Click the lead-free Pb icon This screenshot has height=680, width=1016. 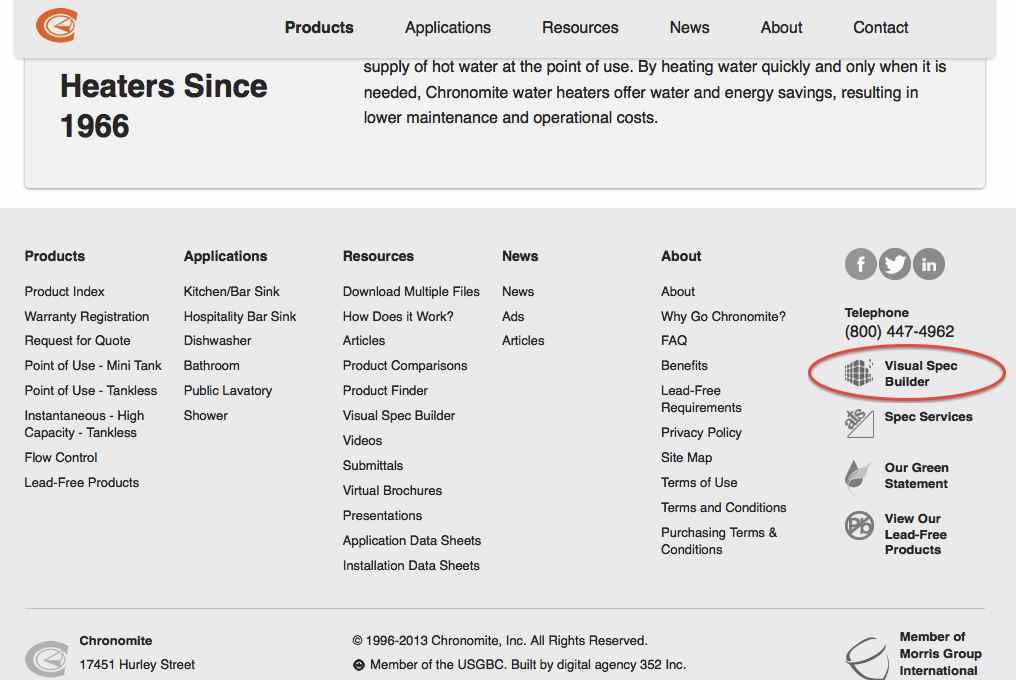[x=859, y=525]
